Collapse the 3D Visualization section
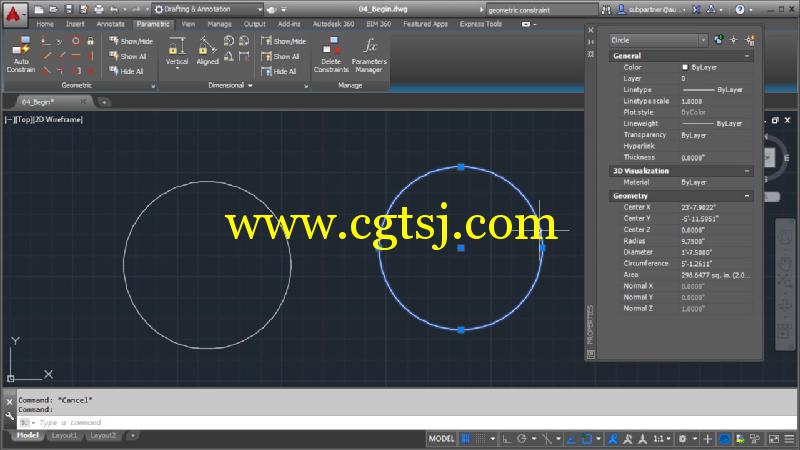 747,171
